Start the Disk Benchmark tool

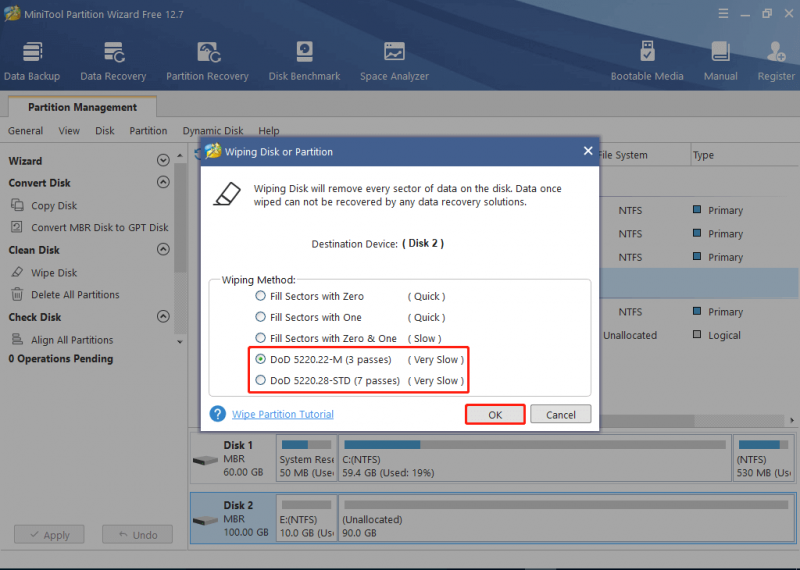pos(304,61)
